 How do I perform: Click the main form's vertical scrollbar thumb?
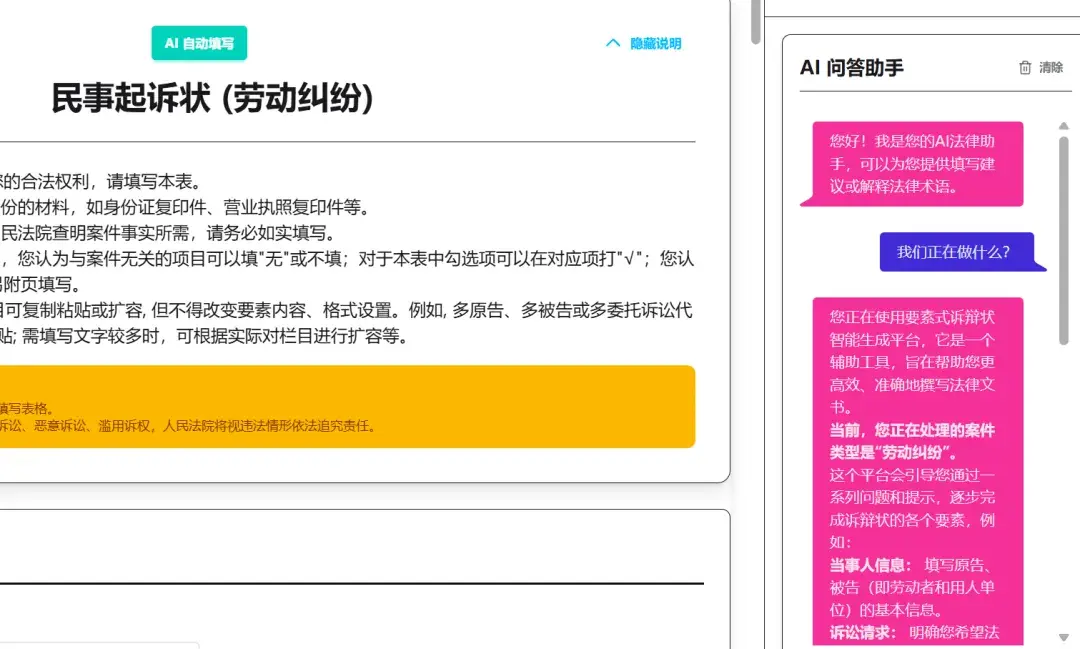756,22
